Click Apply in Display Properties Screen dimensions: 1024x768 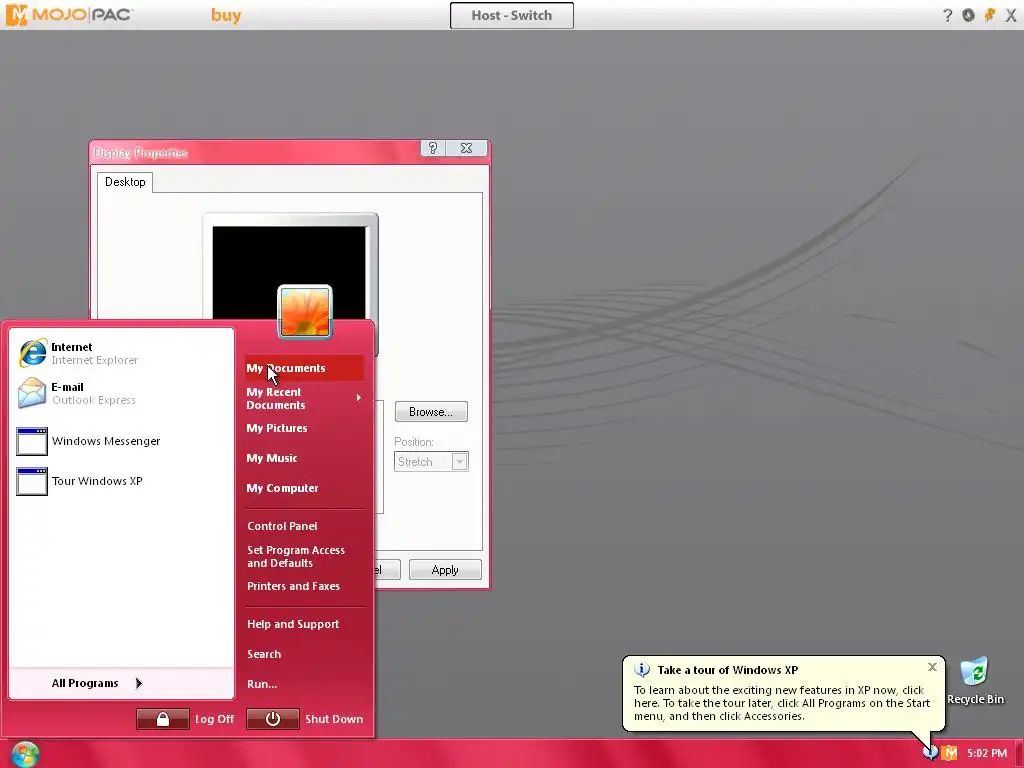click(445, 570)
